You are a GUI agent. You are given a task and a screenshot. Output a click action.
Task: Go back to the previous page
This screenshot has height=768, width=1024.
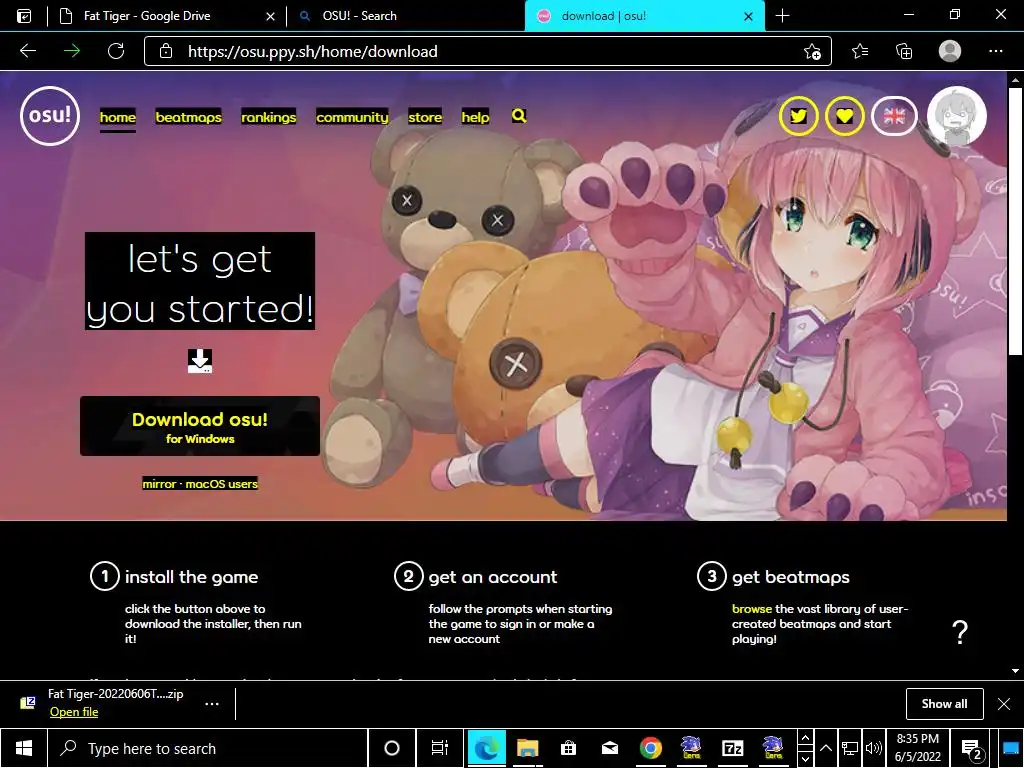pos(27,51)
